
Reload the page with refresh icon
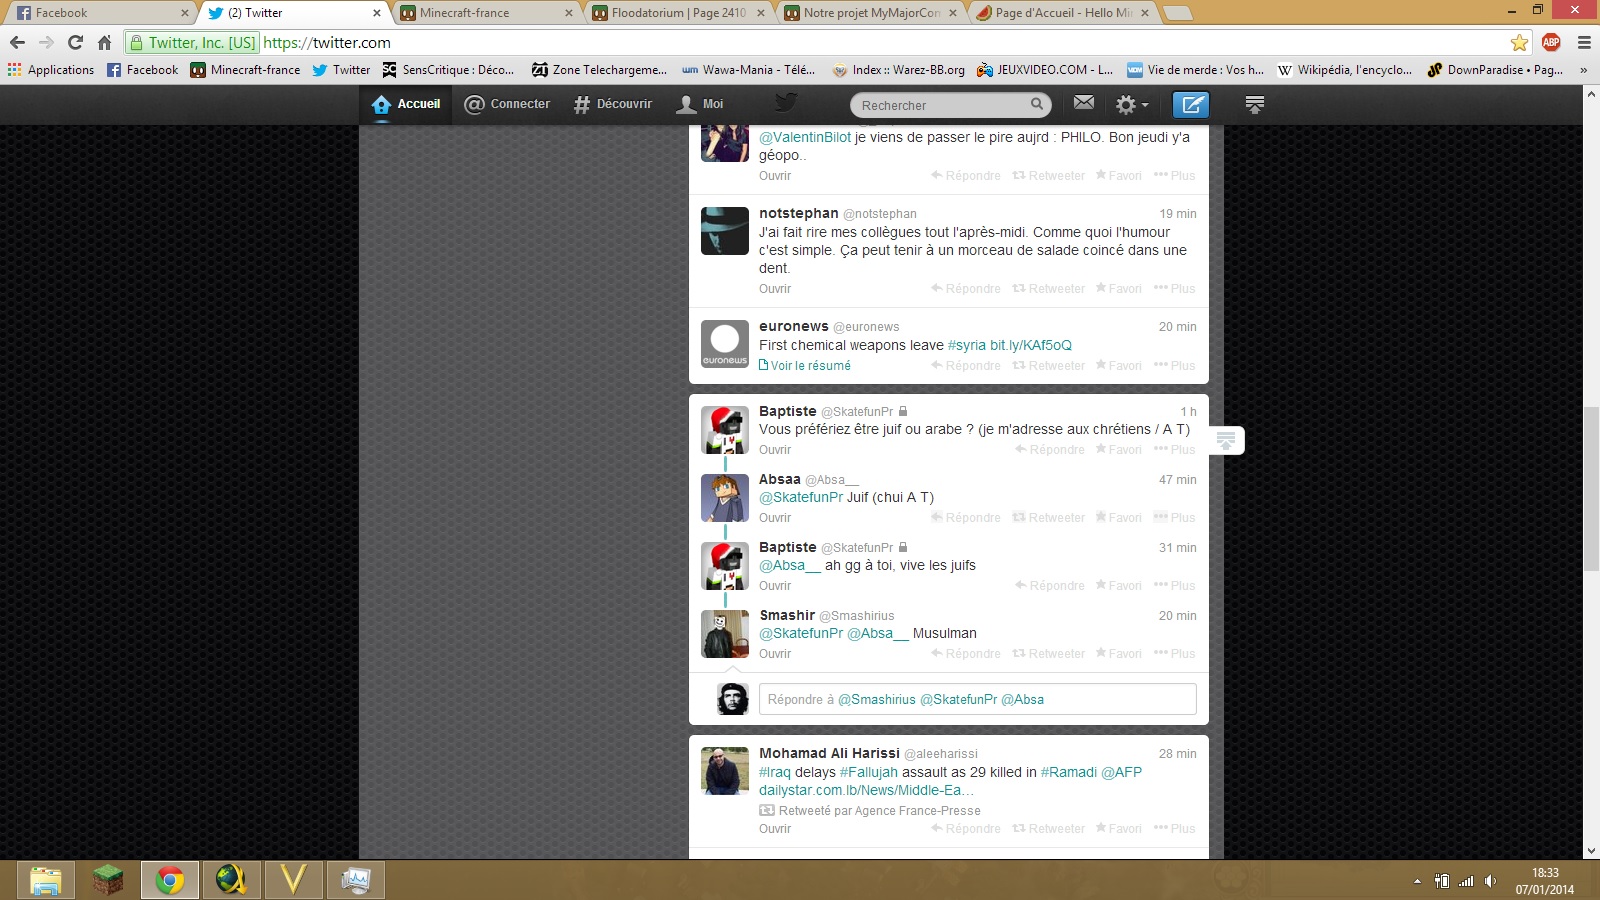point(75,42)
